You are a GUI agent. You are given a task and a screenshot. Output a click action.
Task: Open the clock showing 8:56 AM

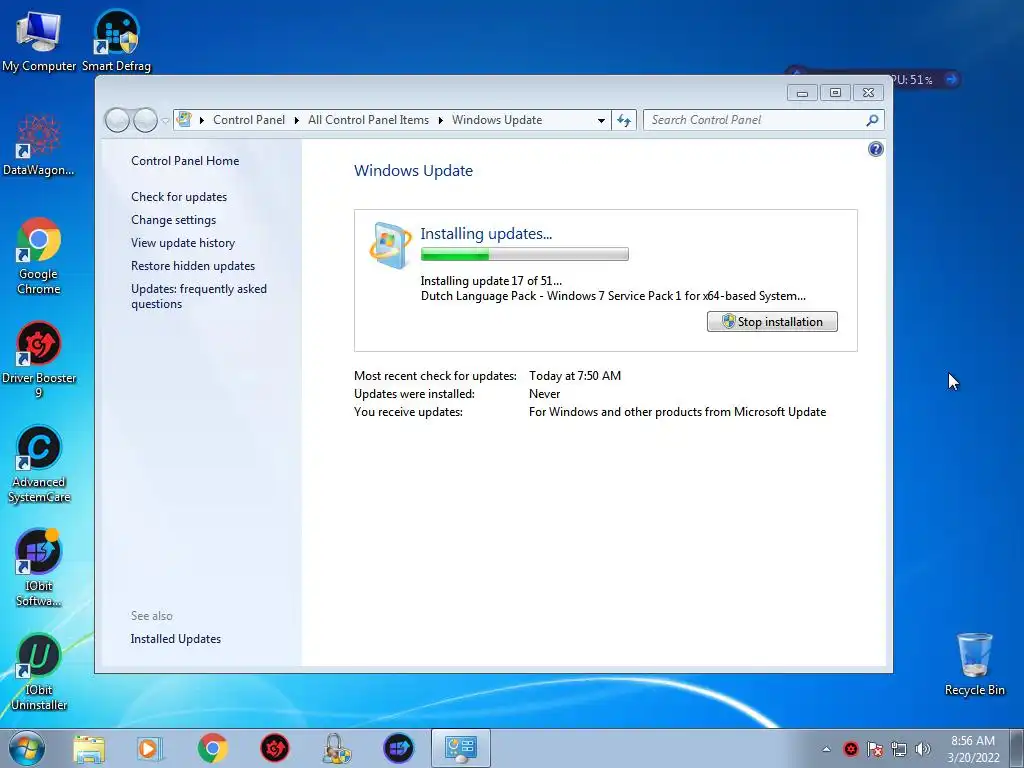(x=973, y=749)
